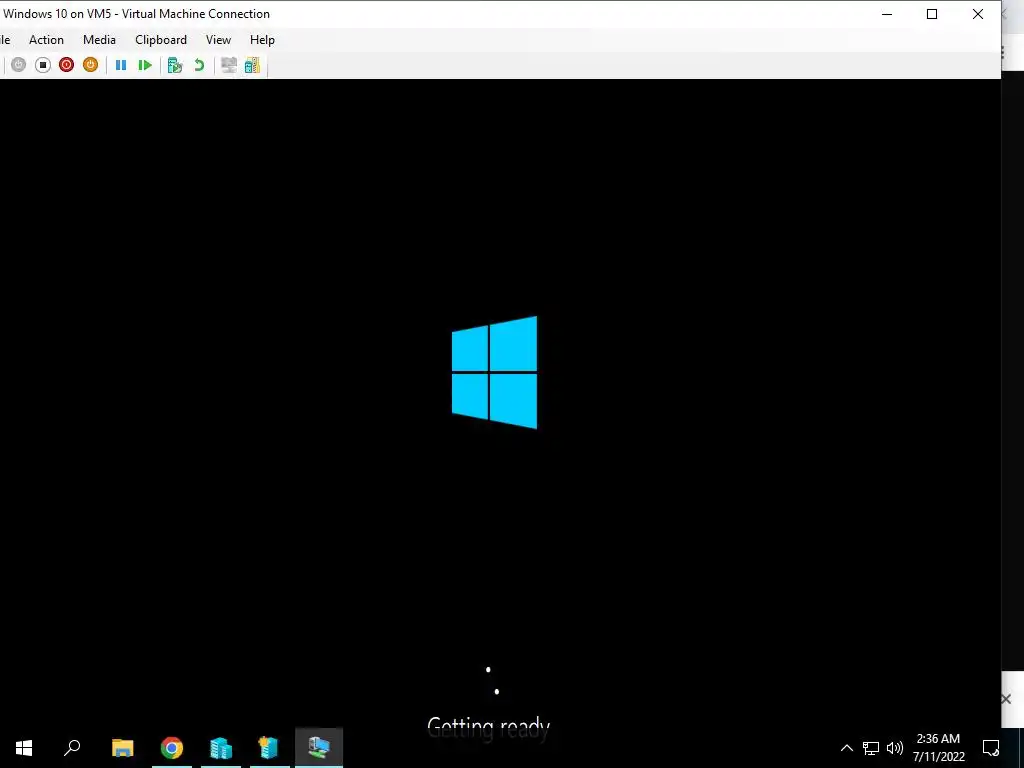This screenshot has width=1024, height=768.
Task: Select the Virtual Machine Connection taskbar button
Action: (319, 747)
